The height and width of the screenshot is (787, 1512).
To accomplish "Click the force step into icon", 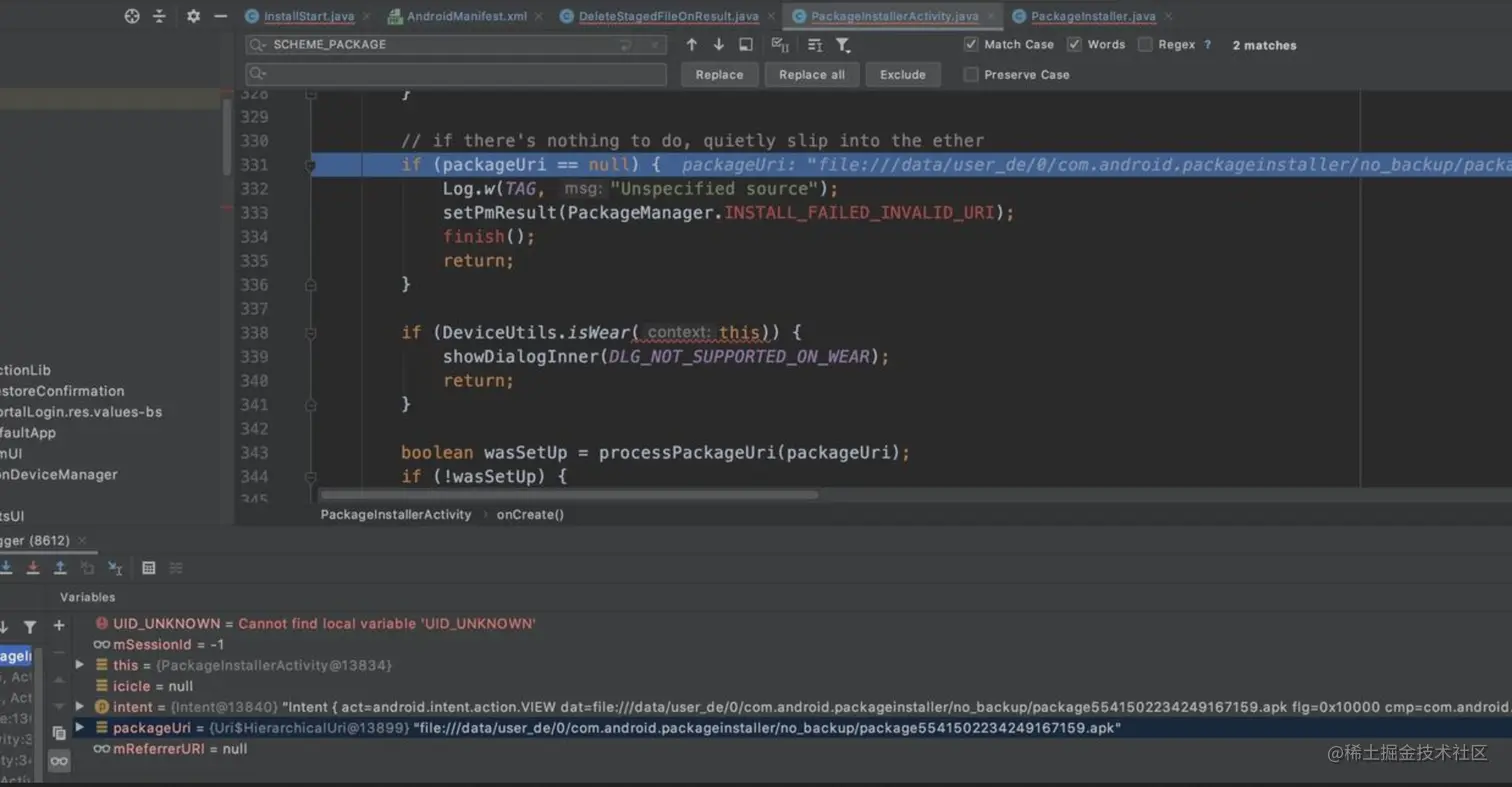I will pyautogui.click(x=33, y=568).
